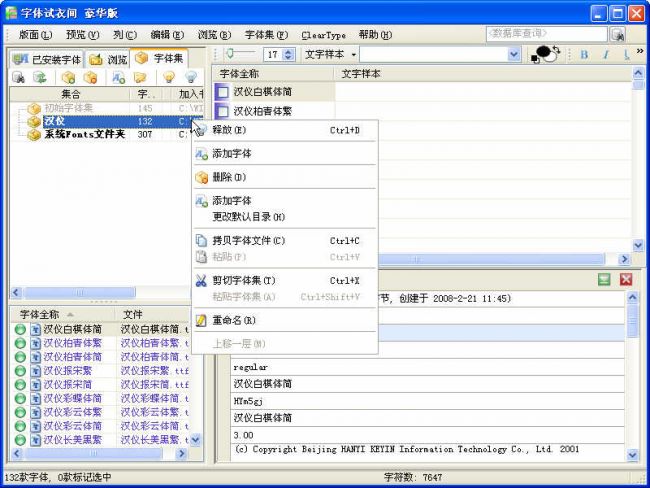Select 拷贝字体文件 in the context menu

tap(249, 241)
